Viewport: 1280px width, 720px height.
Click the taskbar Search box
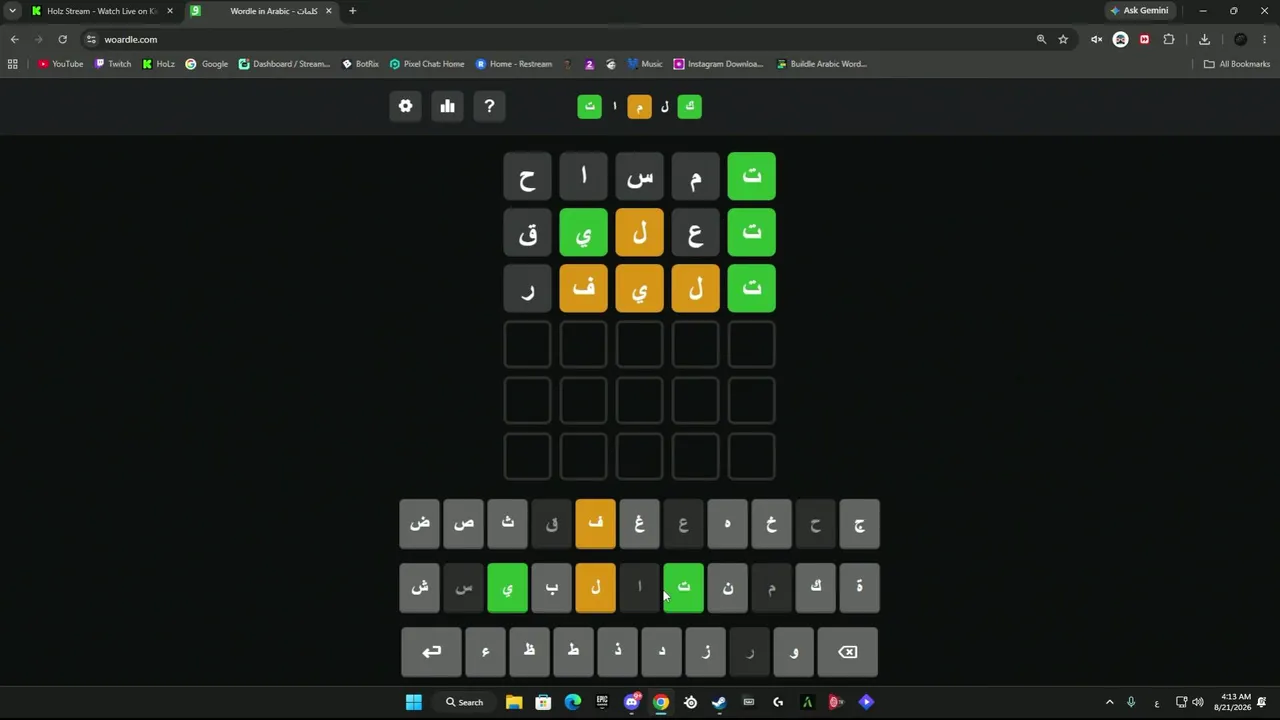point(465,702)
